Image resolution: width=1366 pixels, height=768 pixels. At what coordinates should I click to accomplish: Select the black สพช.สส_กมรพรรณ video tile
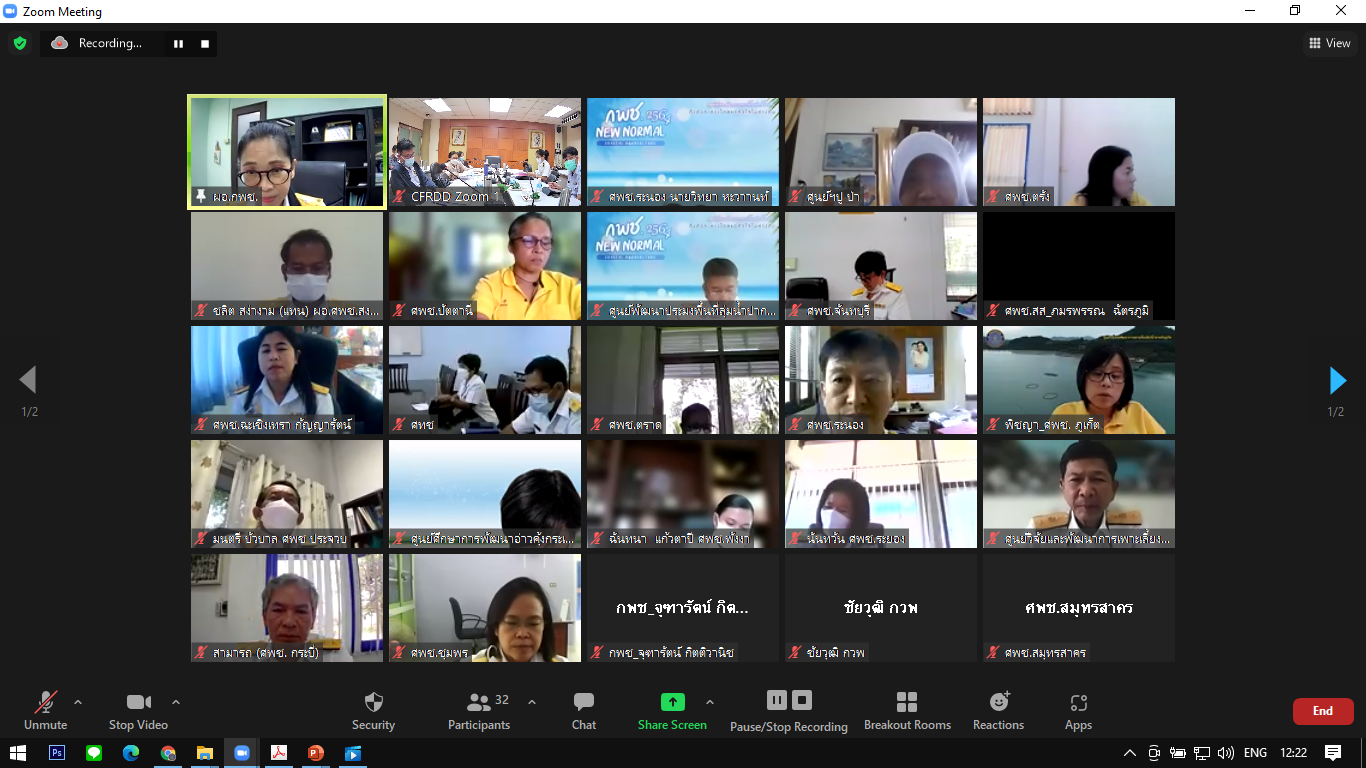[1079, 266]
